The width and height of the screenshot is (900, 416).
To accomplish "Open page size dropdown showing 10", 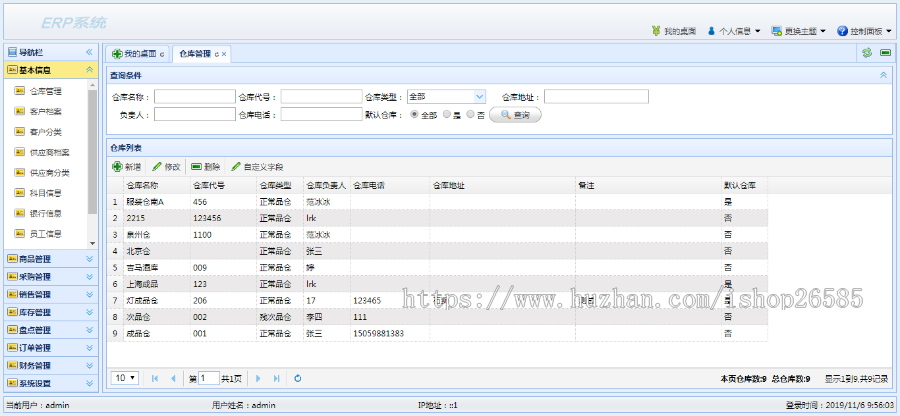I will (x=125, y=378).
